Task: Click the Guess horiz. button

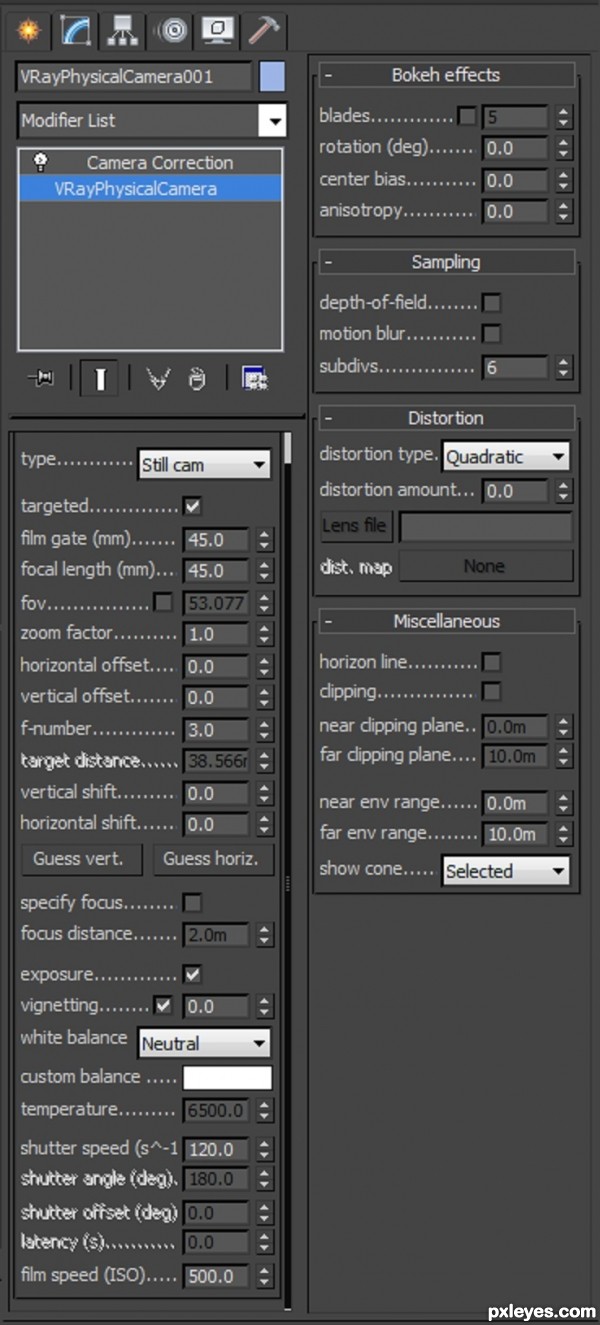Action: [213, 858]
